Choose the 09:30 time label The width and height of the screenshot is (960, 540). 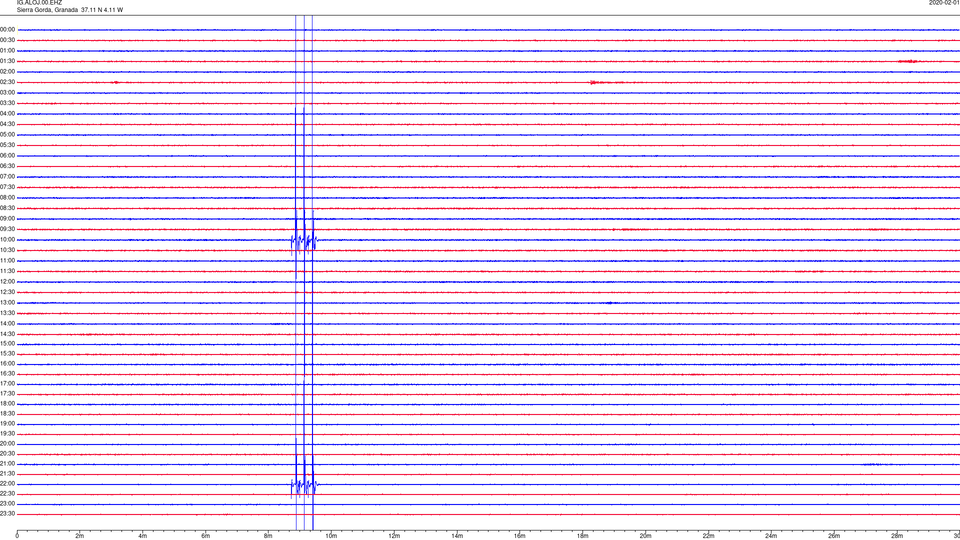(7, 229)
